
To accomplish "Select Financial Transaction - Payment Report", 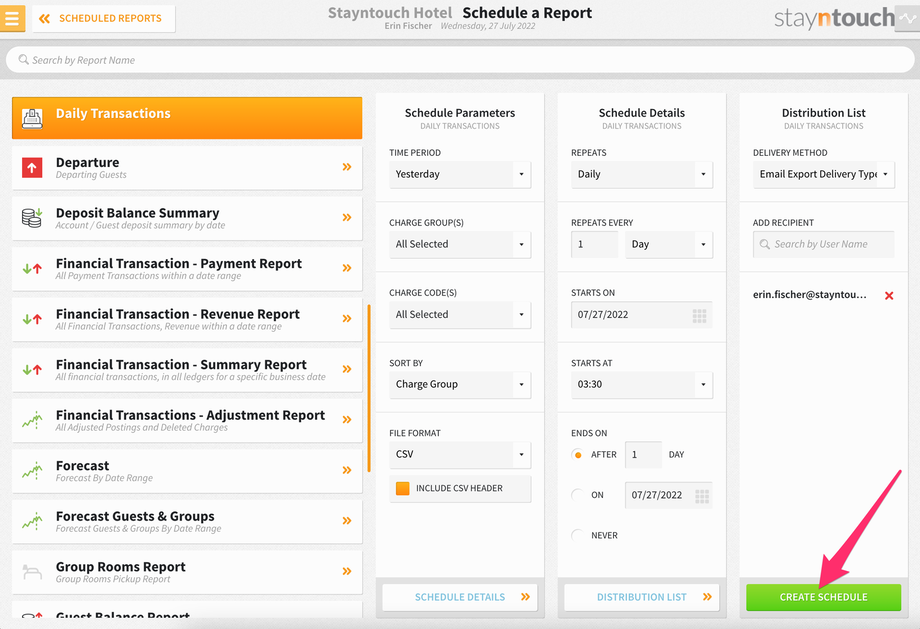I will coord(187,269).
